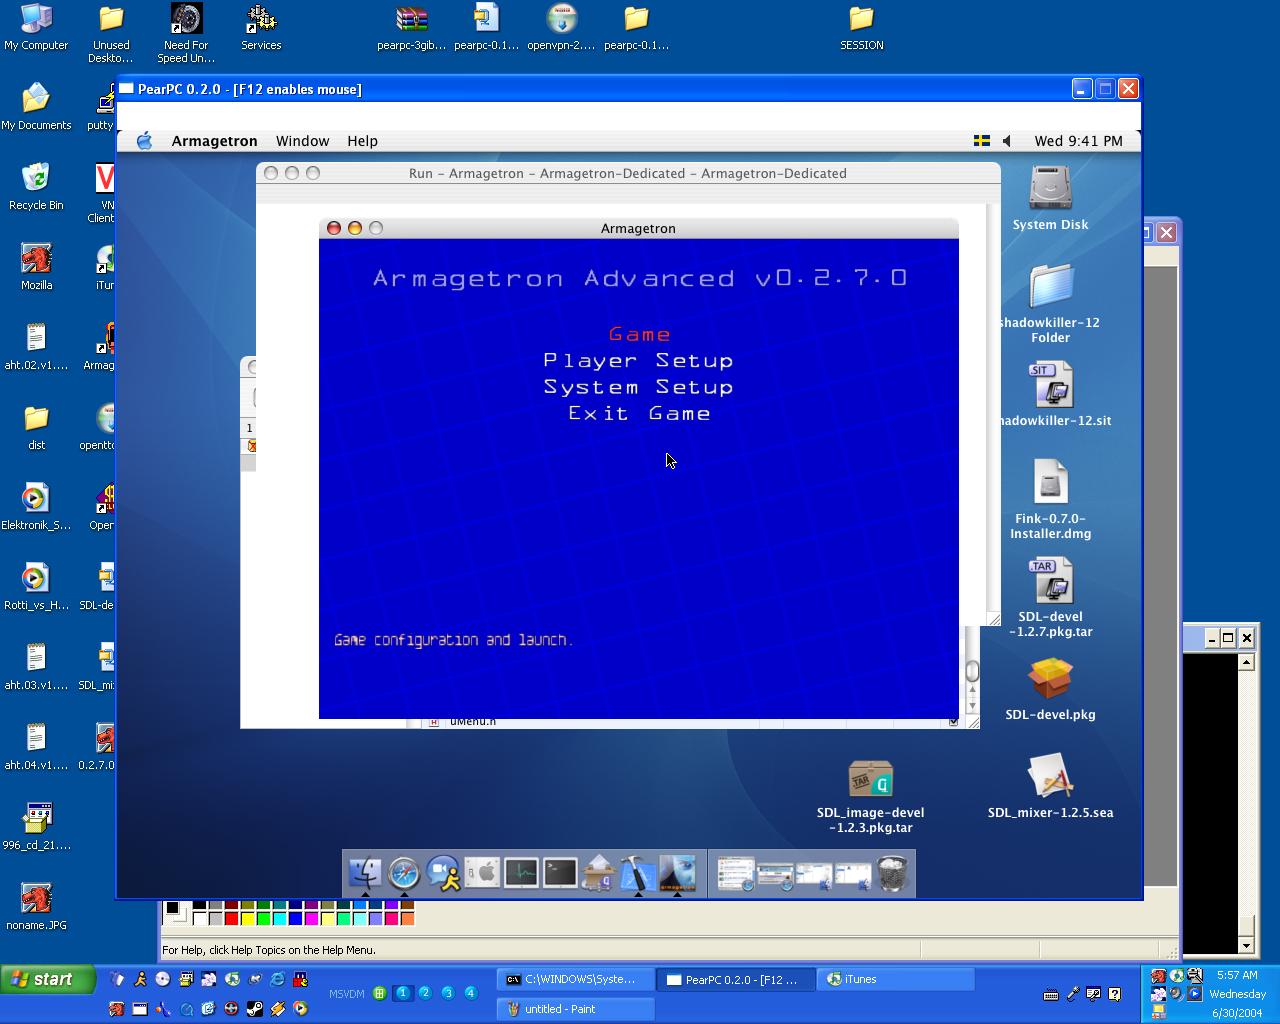Viewport: 1280px width, 1024px height.
Task: Switch to MSVDM virtual desktop 3
Action: click(x=447, y=993)
